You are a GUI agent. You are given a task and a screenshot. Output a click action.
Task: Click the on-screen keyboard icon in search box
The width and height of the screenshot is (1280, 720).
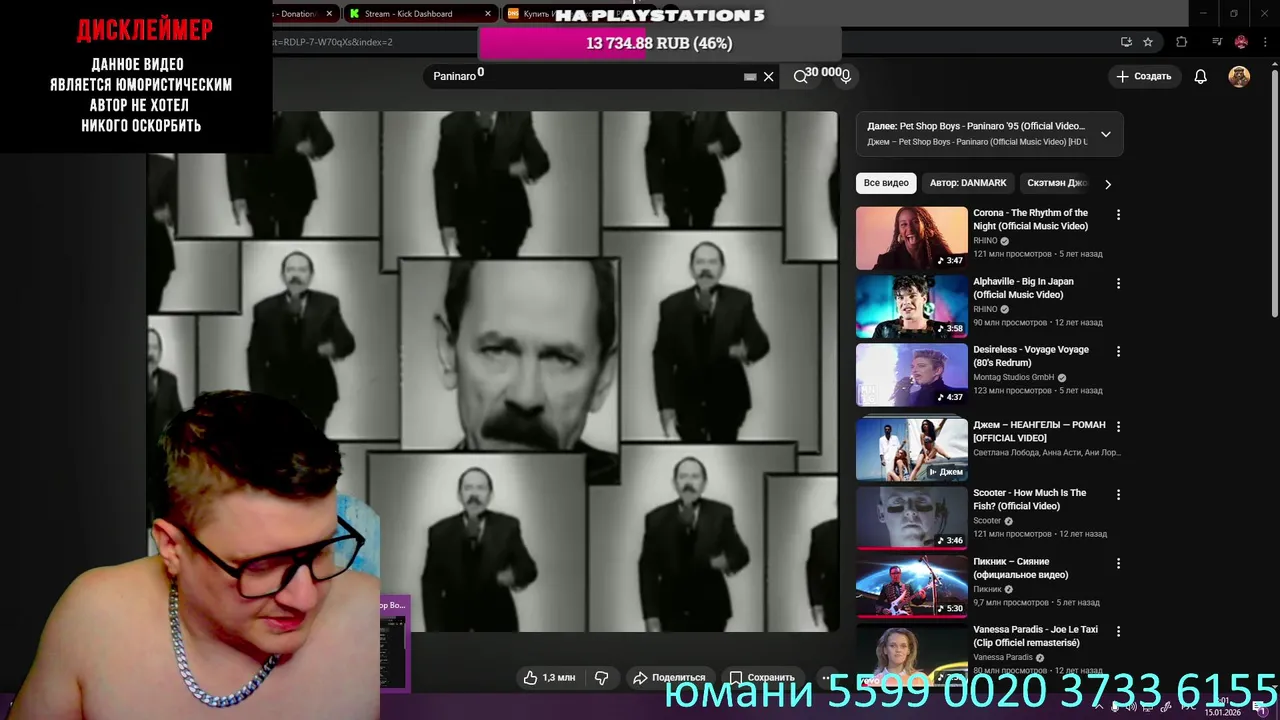pos(750,77)
